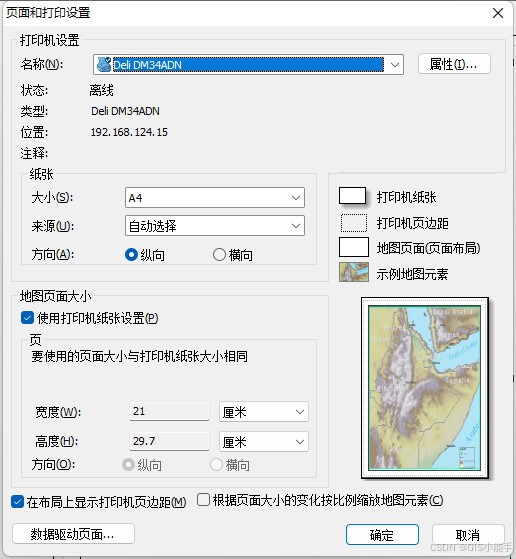Click the 来源(U) label
The width and height of the screenshot is (516, 559).
point(52,226)
